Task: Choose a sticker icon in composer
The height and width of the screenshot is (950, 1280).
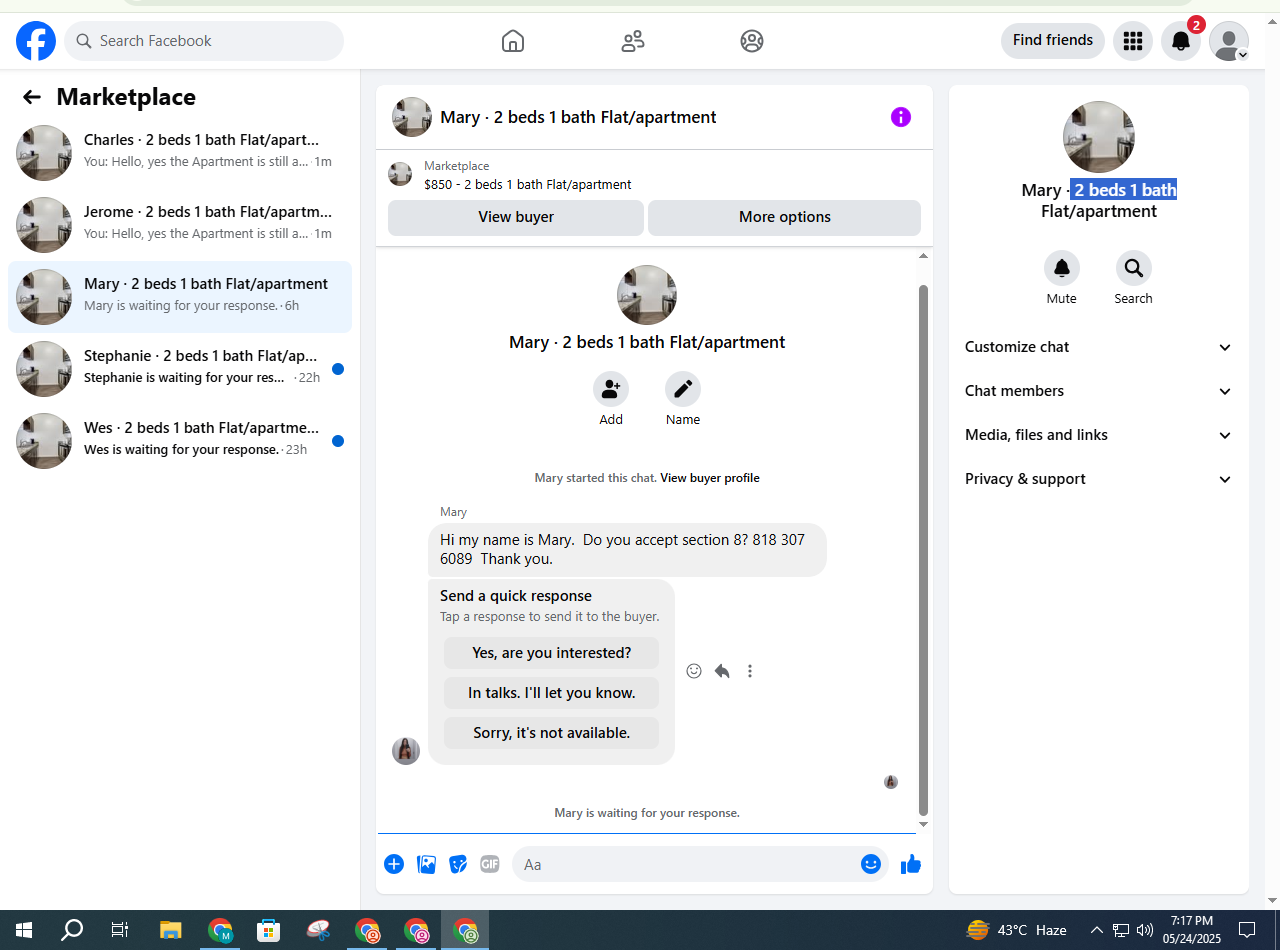Action: [x=458, y=864]
